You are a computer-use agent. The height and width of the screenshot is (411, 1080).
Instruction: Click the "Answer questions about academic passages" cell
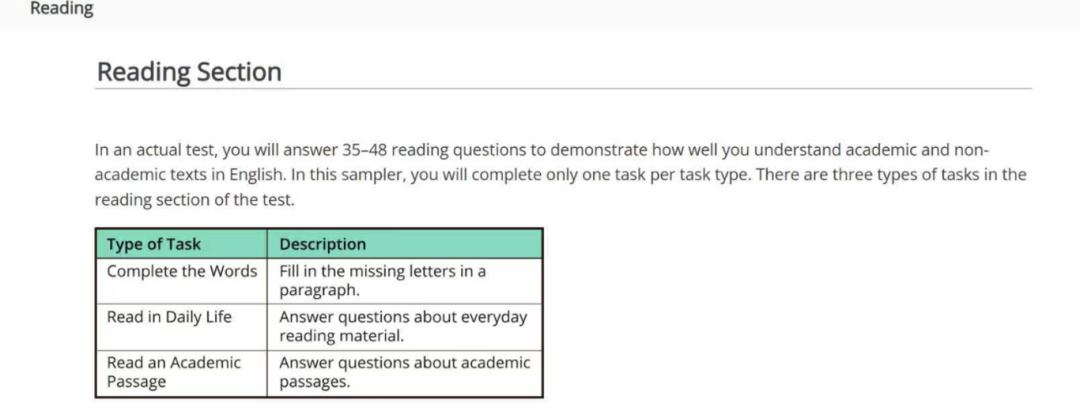click(404, 372)
